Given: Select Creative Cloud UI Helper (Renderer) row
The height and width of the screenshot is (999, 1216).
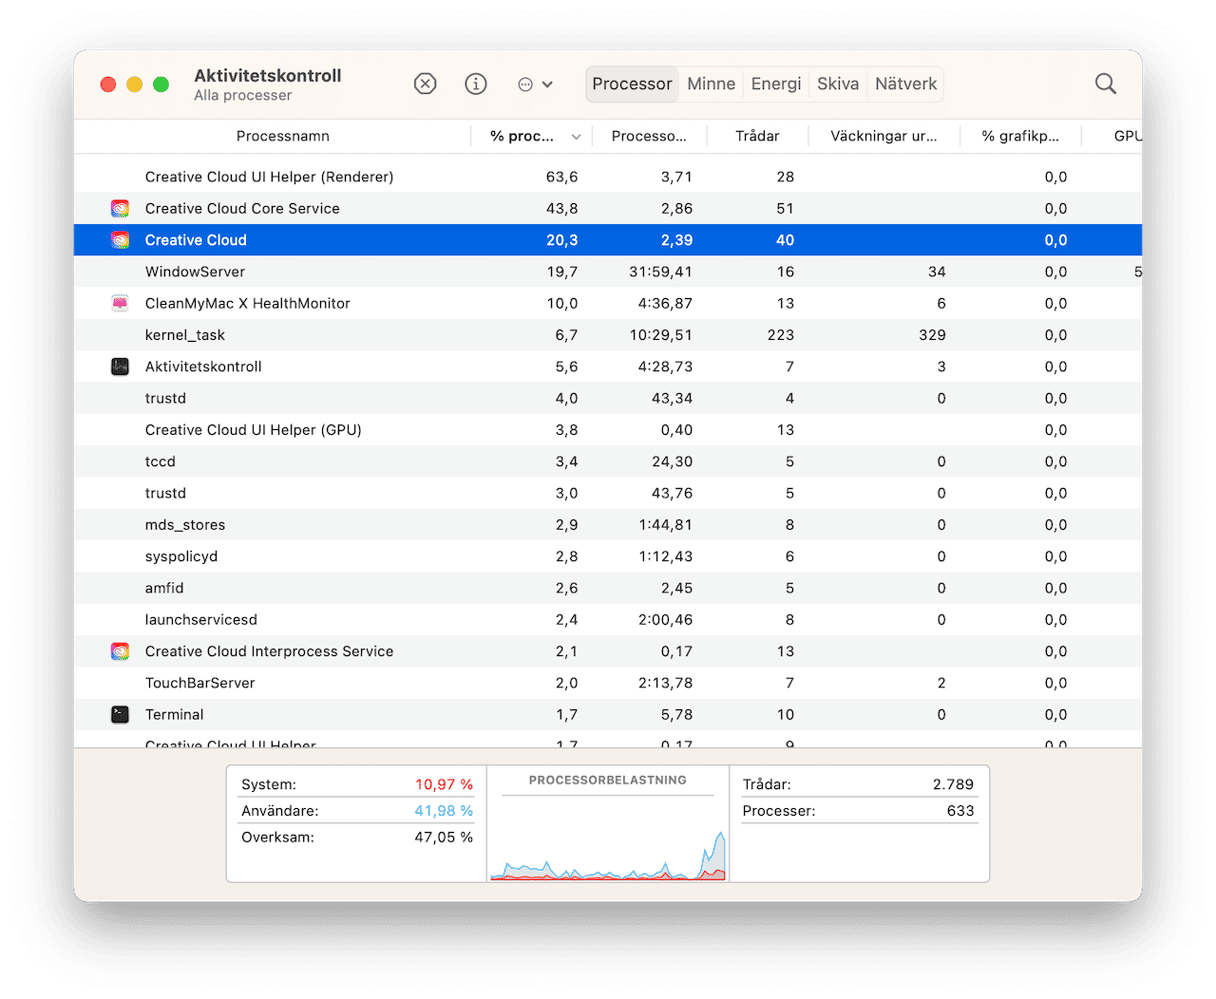Looking at the screenshot, I should pos(608,177).
